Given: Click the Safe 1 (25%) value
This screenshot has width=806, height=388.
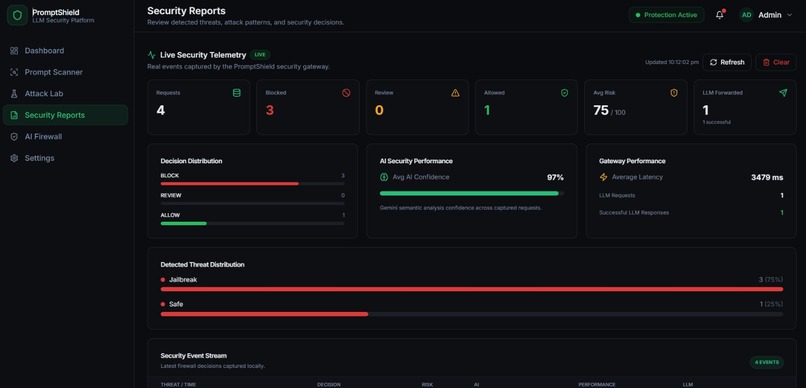Looking at the screenshot, I should pyautogui.click(x=772, y=304).
